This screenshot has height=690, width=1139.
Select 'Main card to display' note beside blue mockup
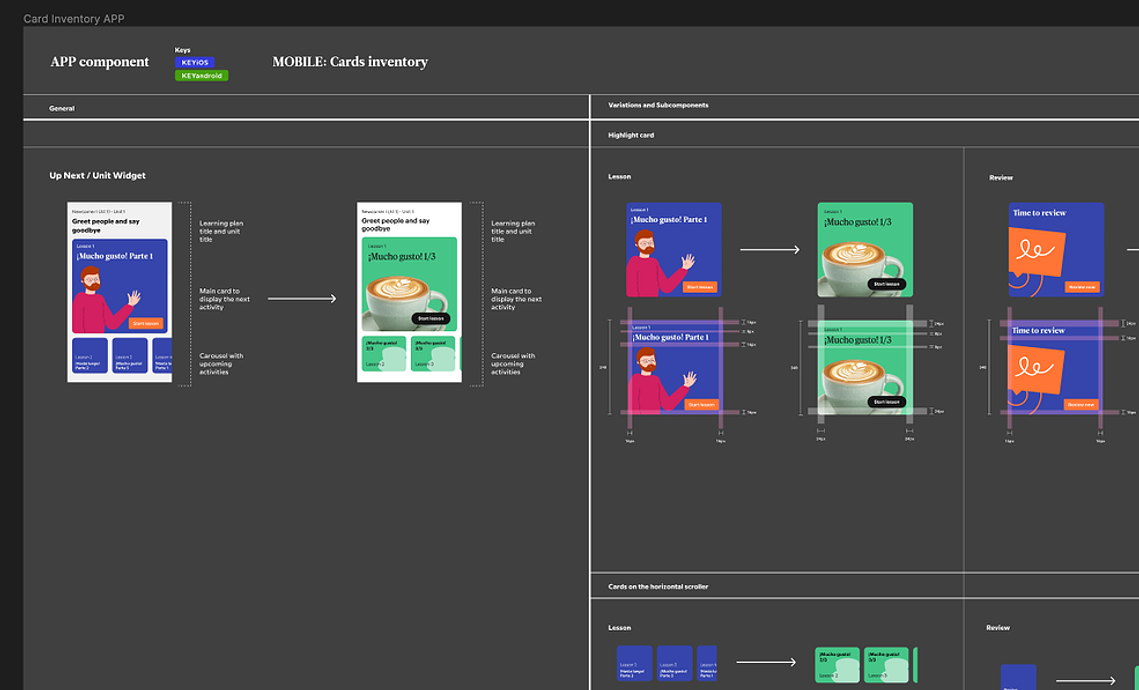coord(224,299)
